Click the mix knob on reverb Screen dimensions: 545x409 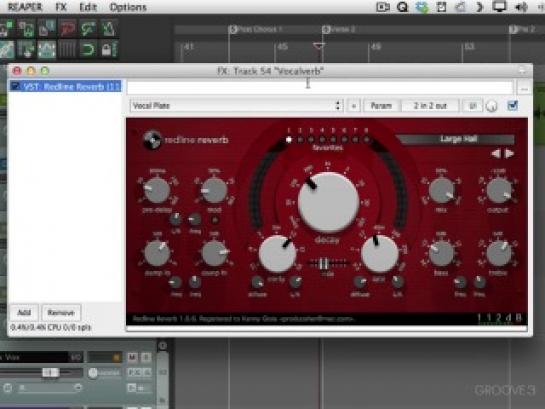[441, 190]
